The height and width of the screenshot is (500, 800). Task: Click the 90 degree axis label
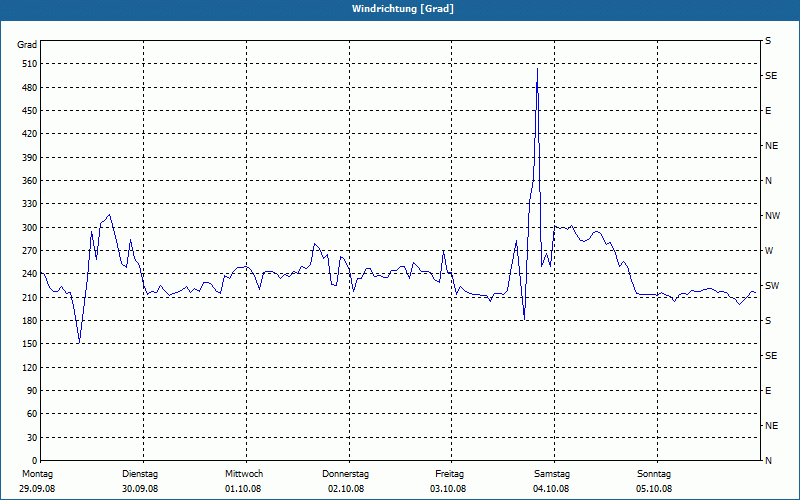33,391
